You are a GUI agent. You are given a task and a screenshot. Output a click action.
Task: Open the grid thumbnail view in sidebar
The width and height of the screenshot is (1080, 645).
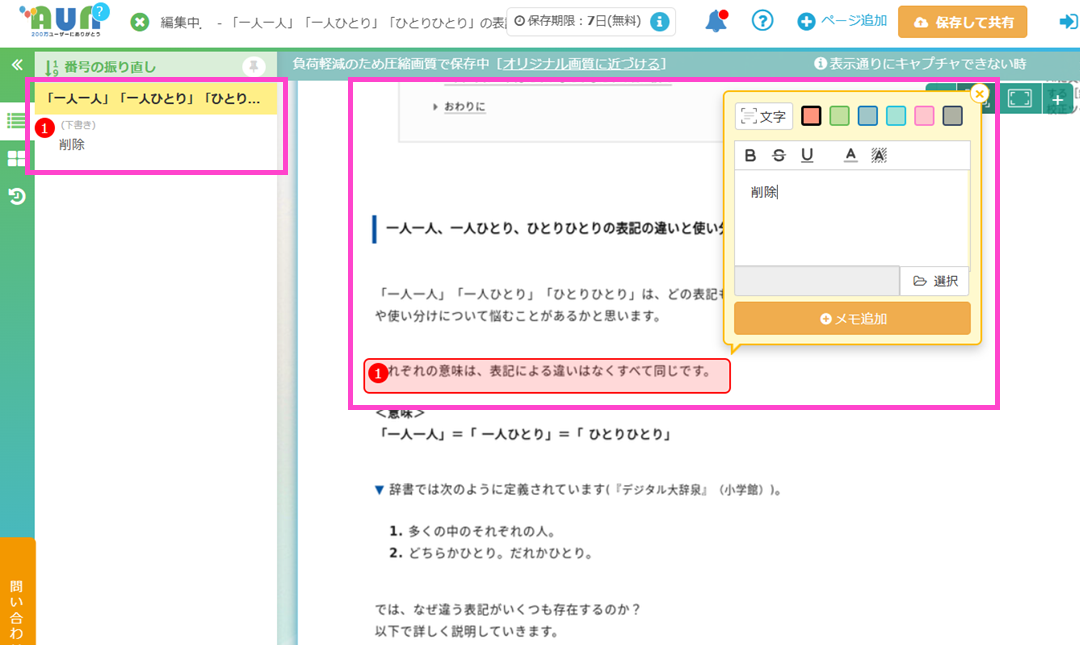17,159
